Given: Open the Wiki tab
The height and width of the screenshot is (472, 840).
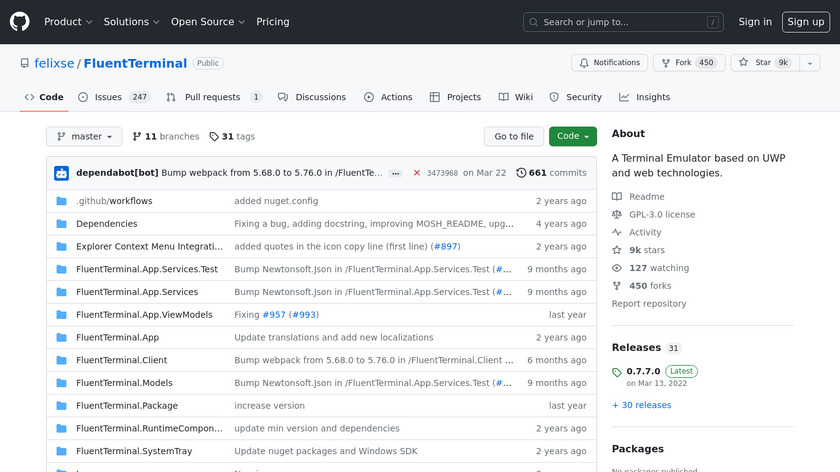Looking at the screenshot, I should pos(515,97).
